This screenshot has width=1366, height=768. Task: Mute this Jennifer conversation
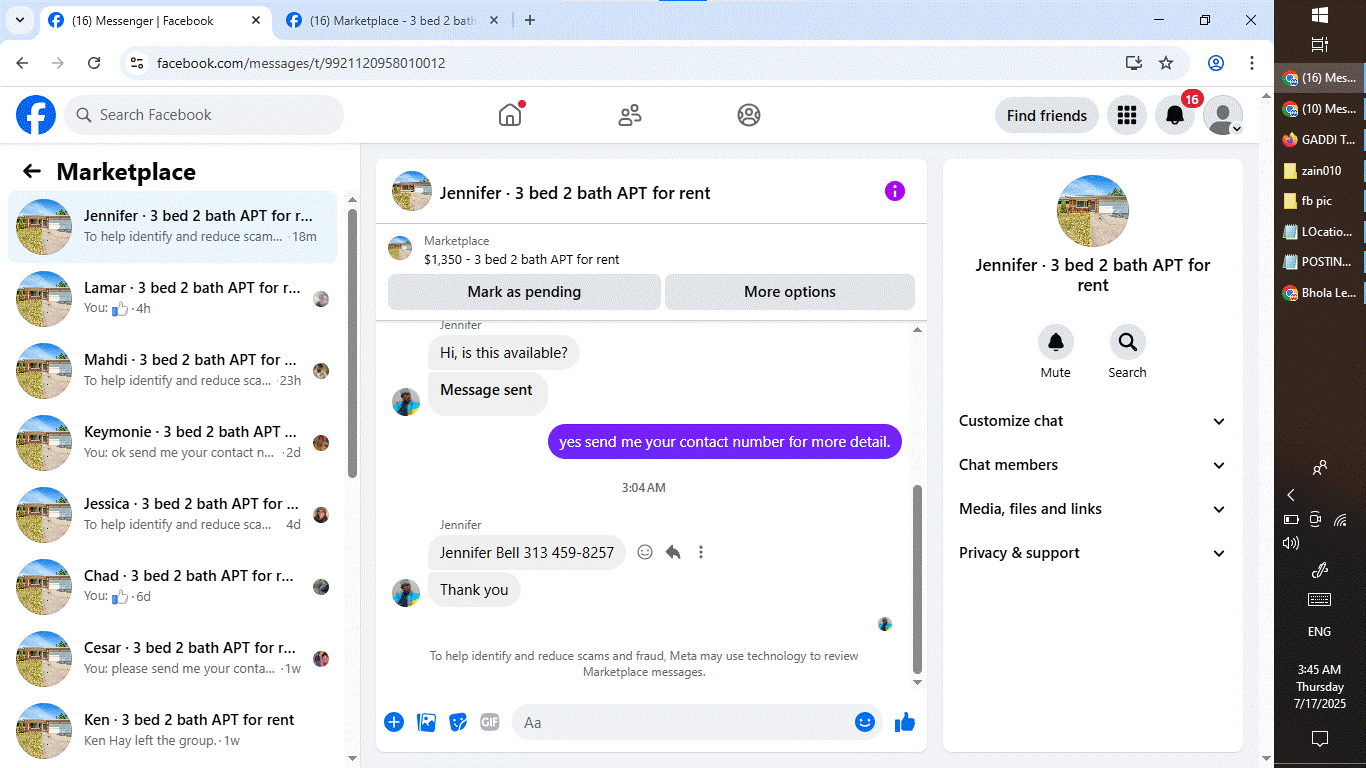pos(1055,342)
